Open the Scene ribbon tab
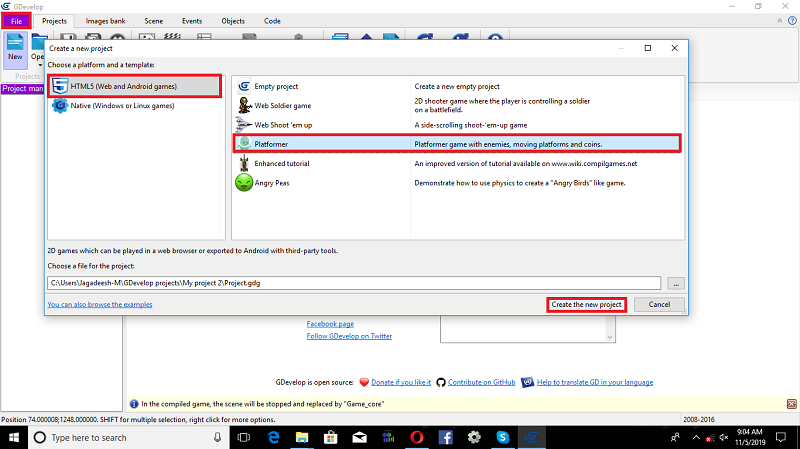This screenshot has height=449, width=800. (154, 21)
